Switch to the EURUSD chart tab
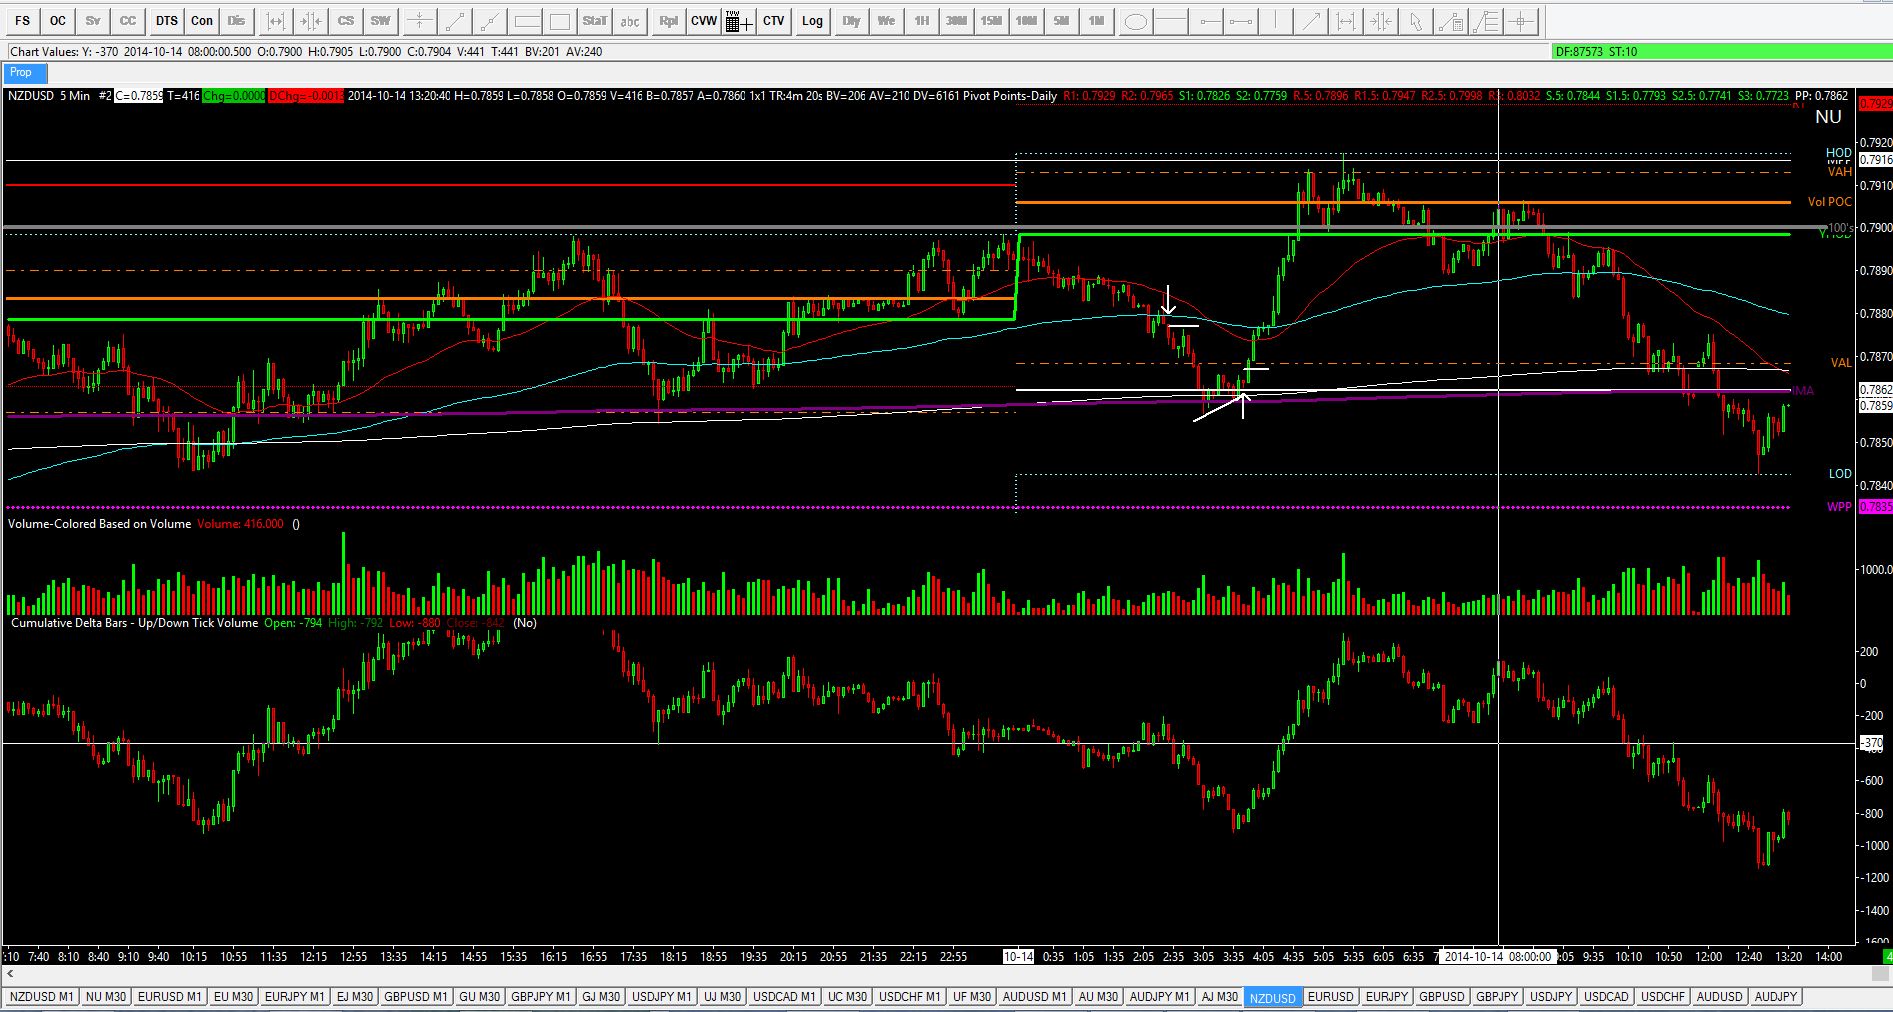This screenshot has width=1893, height=1012. (x=1330, y=997)
